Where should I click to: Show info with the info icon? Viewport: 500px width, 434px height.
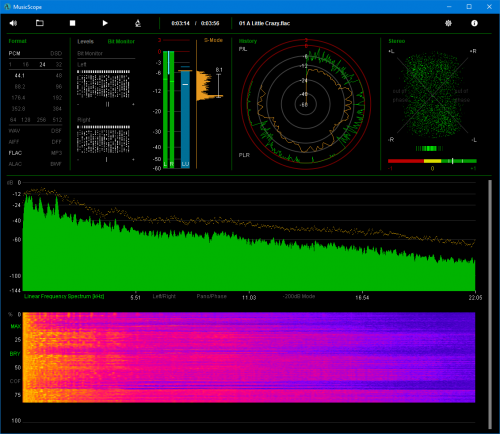click(x=474, y=23)
